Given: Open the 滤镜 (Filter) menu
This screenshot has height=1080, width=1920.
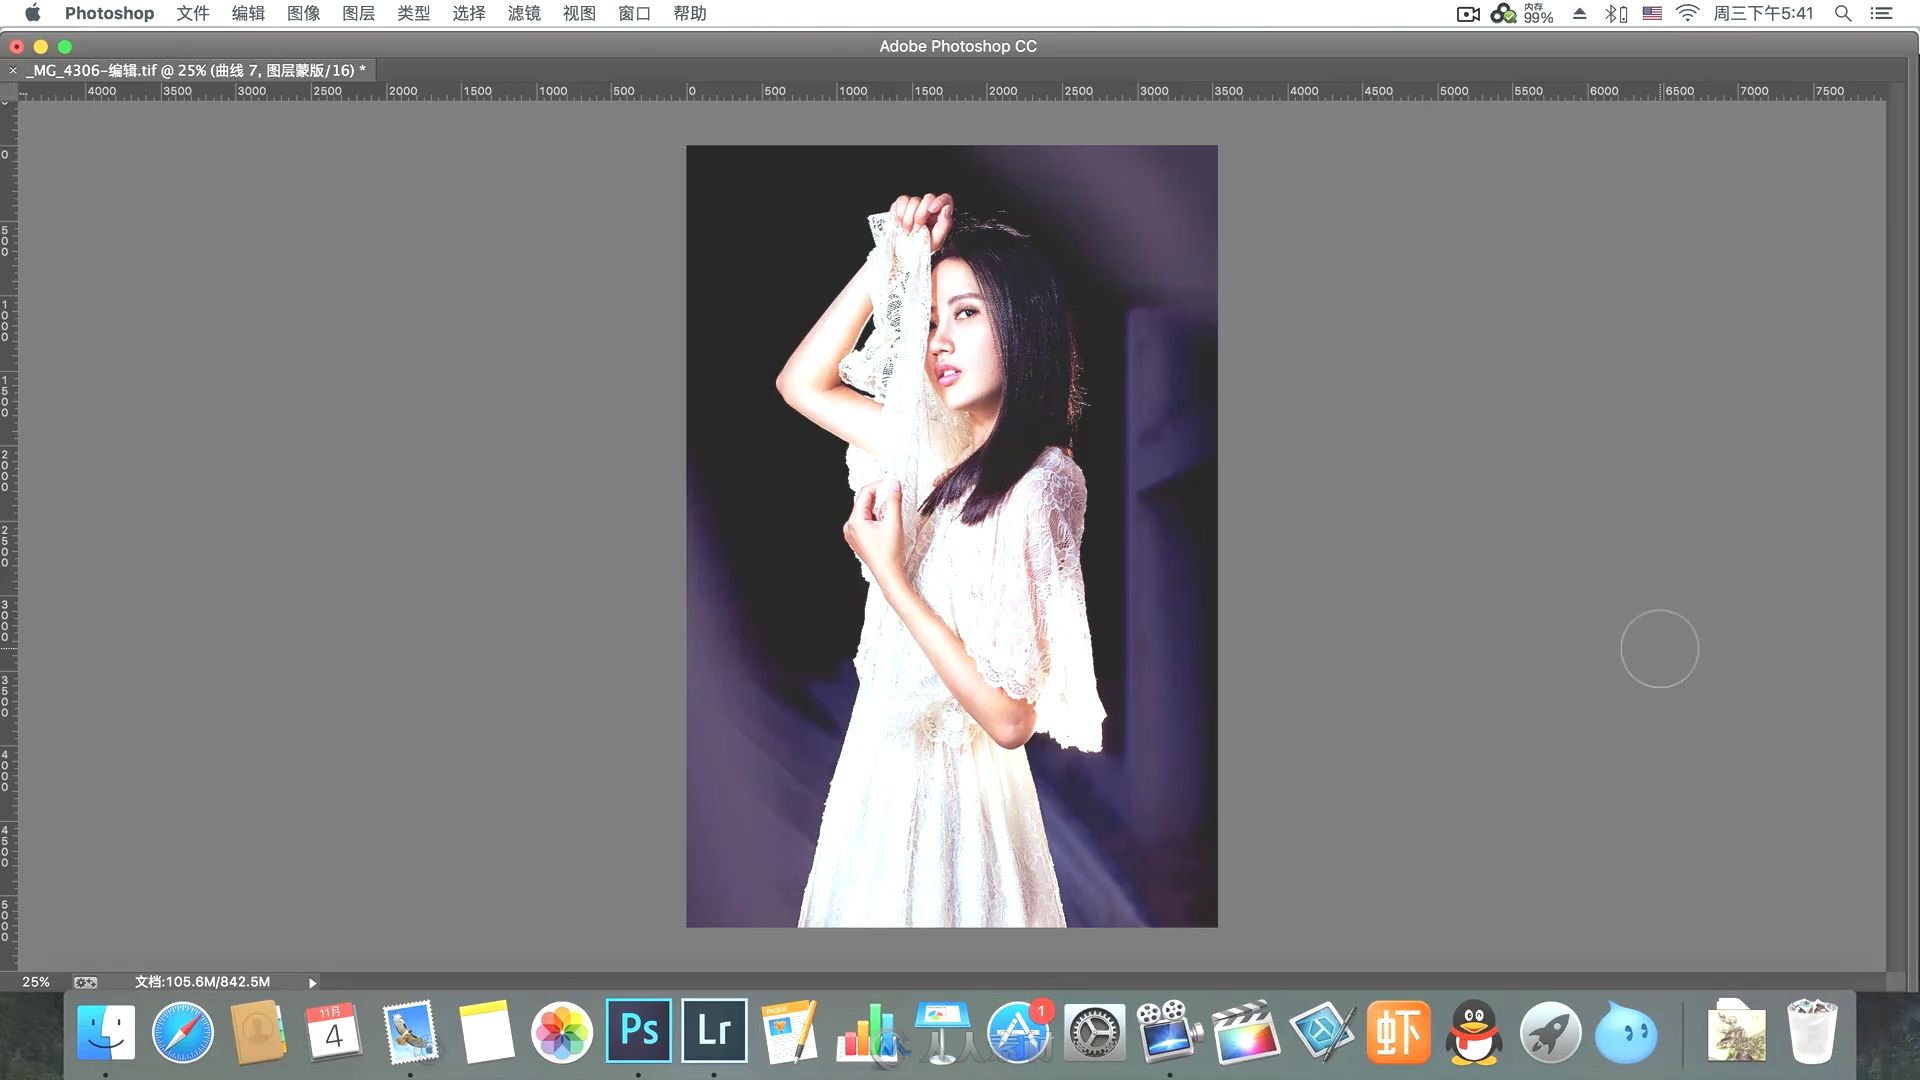Looking at the screenshot, I should [x=524, y=13].
